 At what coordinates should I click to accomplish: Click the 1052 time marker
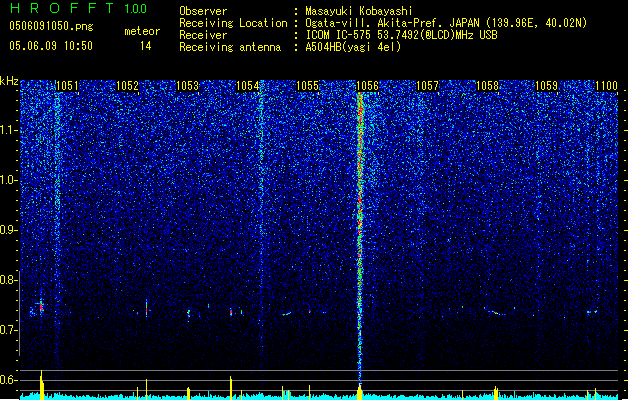[127, 85]
